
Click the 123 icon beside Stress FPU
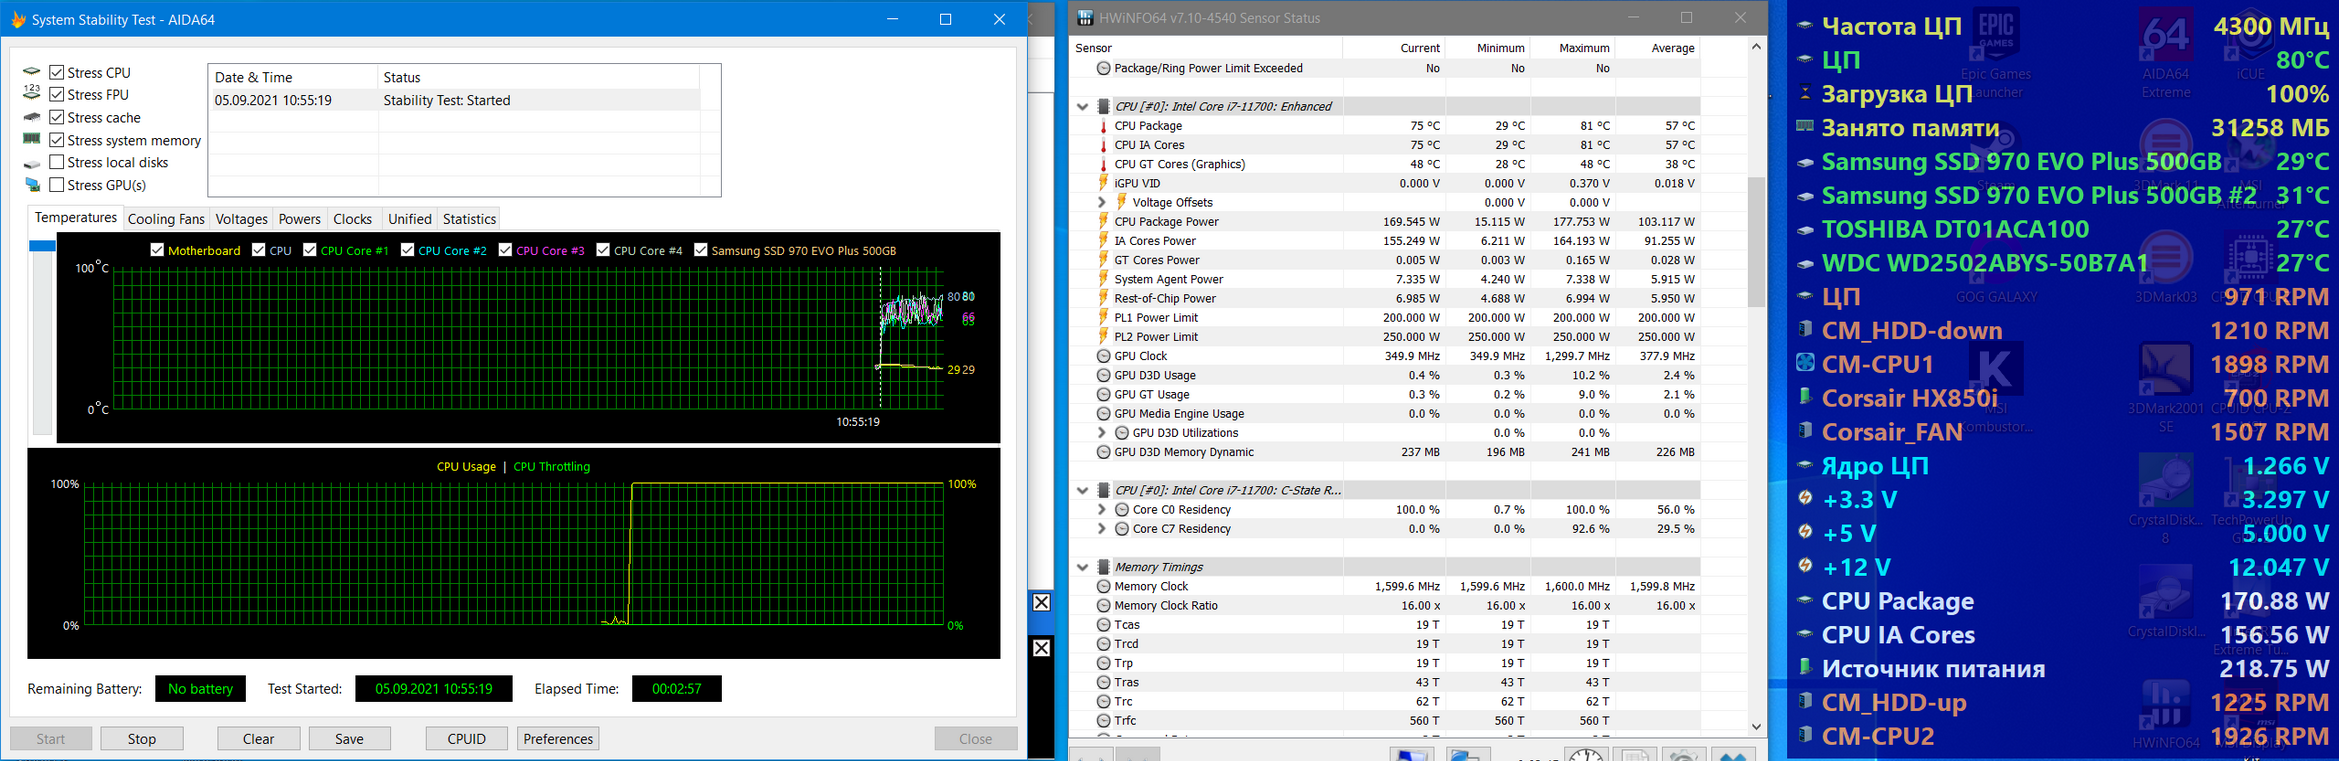click(x=32, y=94)
